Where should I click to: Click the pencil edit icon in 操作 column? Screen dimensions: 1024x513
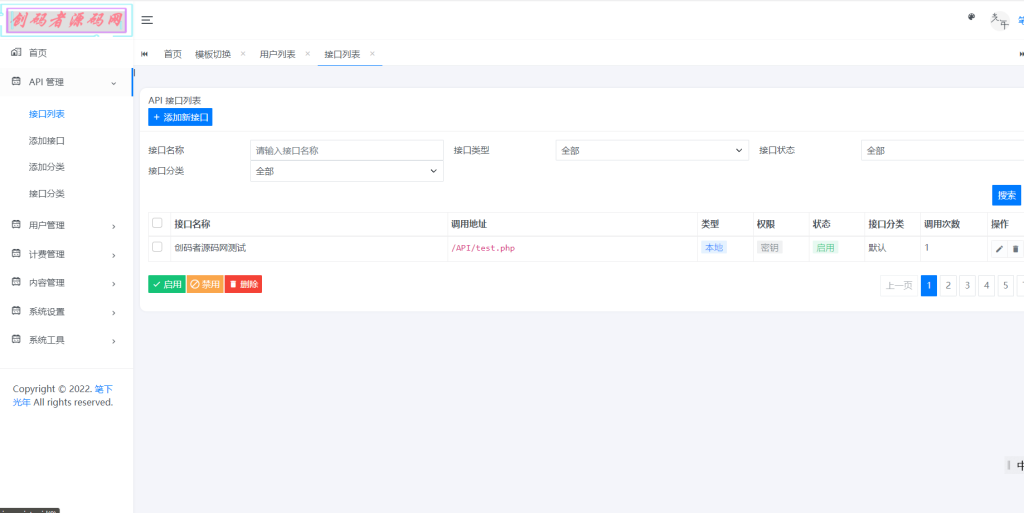click(x=999, y=248)
